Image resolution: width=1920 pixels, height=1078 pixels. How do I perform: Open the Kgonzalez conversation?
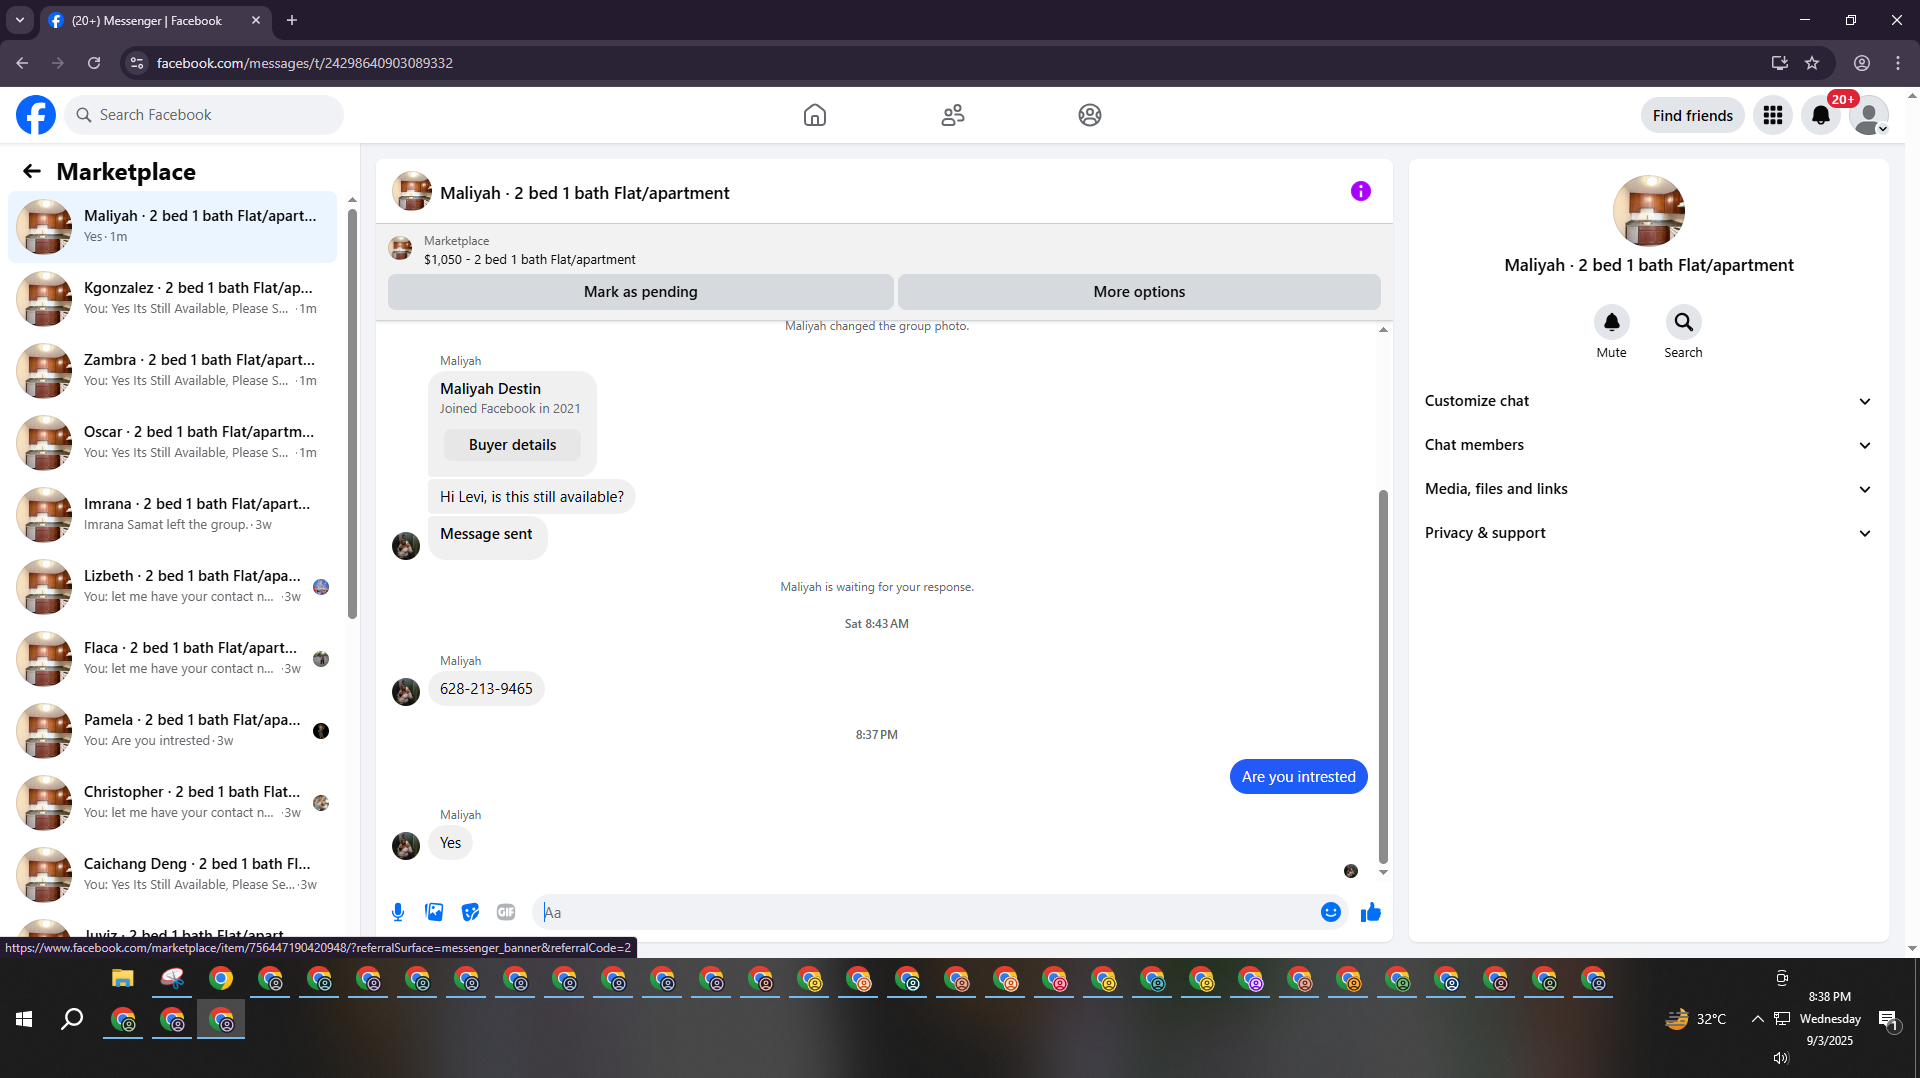click(x=173, y=299)
